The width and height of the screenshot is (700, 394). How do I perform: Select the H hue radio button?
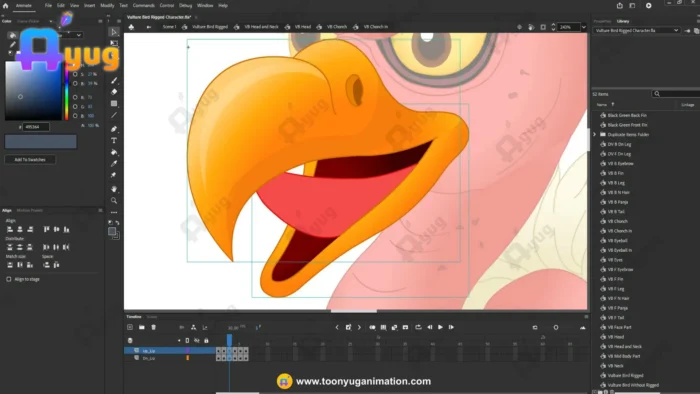pos(75,66)
